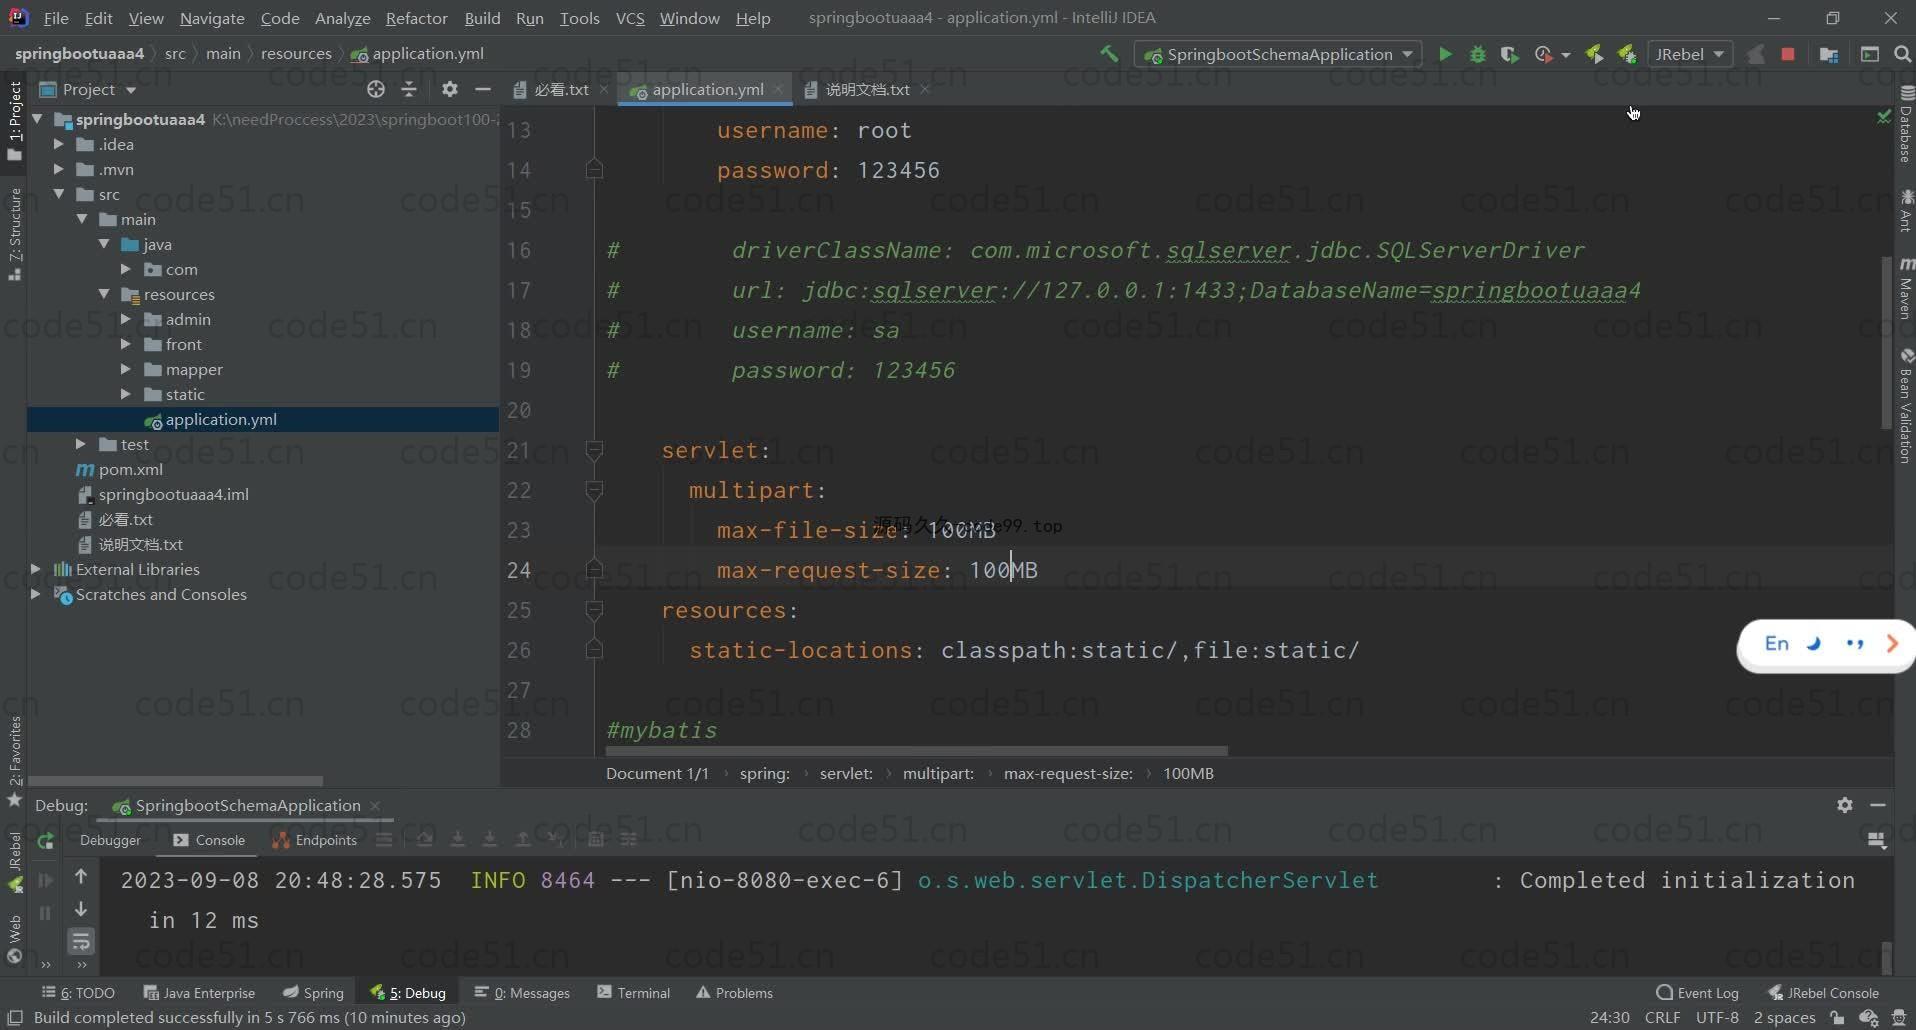1916x1030 pixels.
Task: Rerun debug session icon in Debug panel
Action: pos(45,841)
